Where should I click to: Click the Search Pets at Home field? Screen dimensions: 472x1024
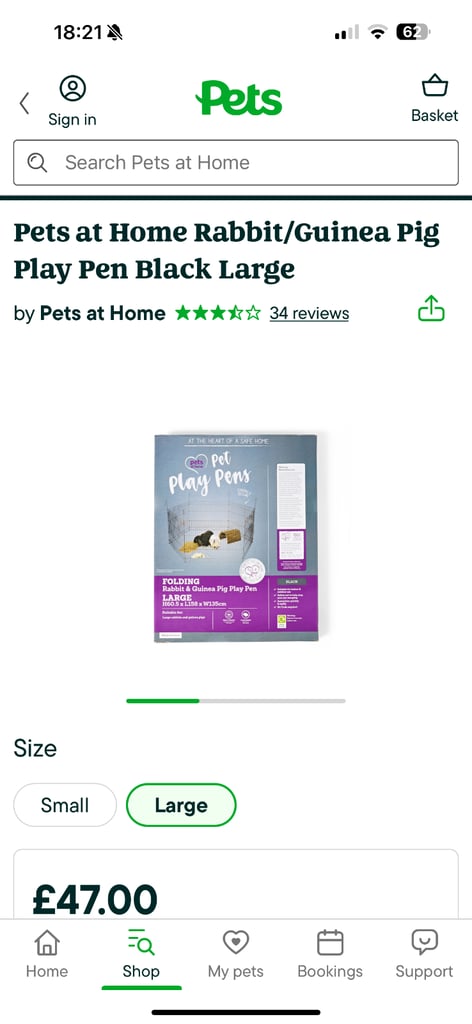click(x=236, y=163)
